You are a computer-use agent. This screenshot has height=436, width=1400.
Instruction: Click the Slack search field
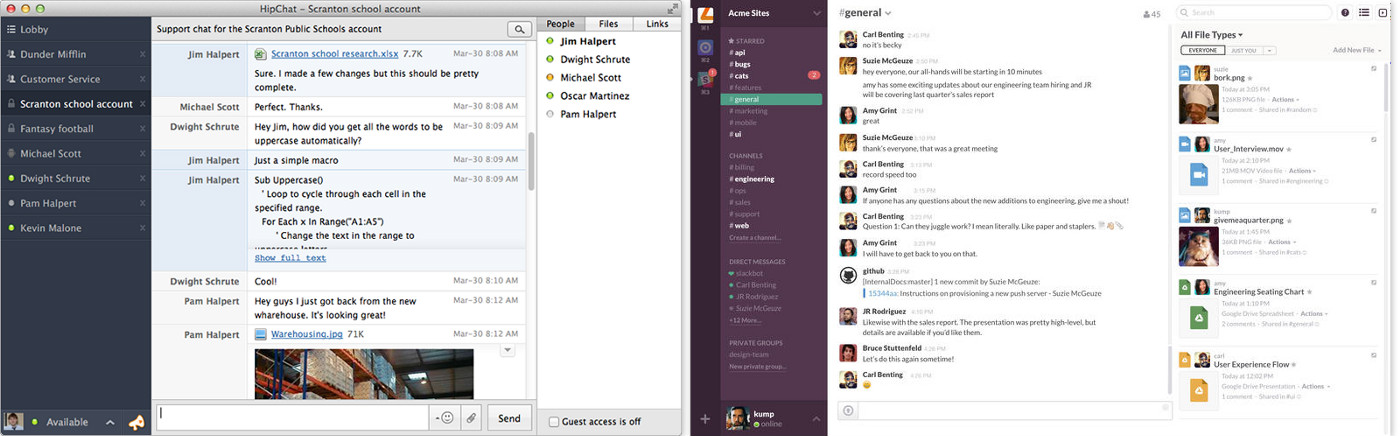pyautogui.click(x=1254, y=13)
